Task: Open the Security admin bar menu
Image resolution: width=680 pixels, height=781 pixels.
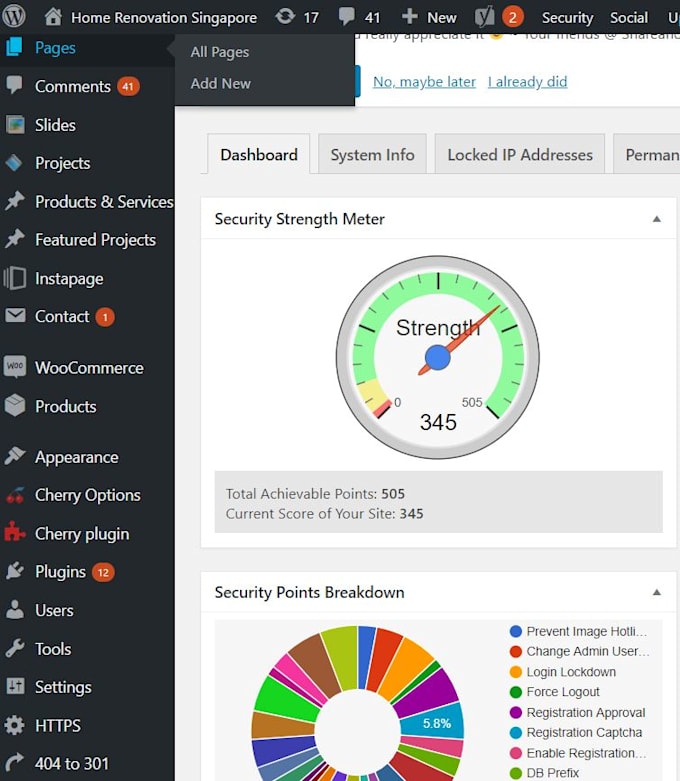Action: click(567, 17)
